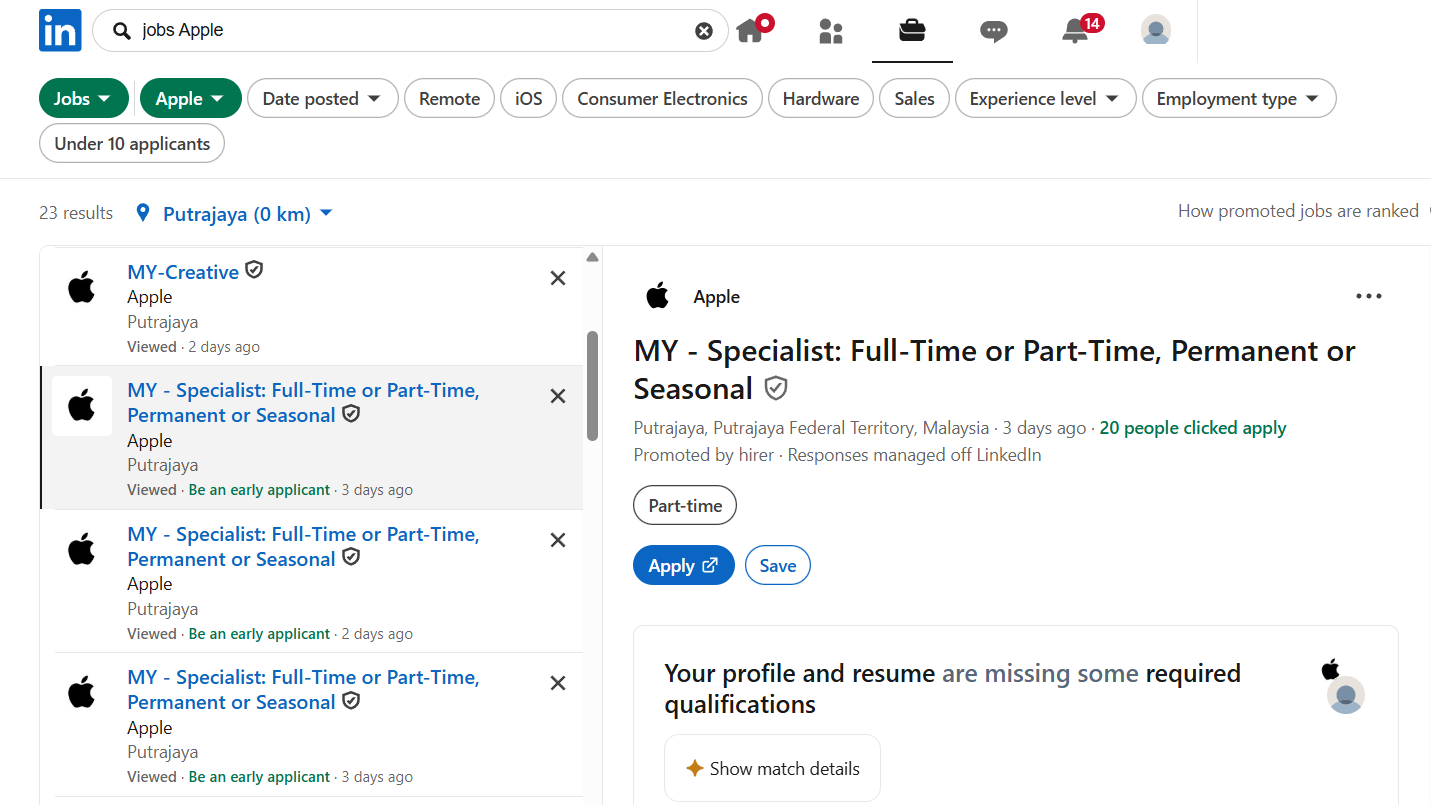1431x805 pixels.
Task: Open 'How promoted jobs are ranked' link
Action: pos(1298,211)
